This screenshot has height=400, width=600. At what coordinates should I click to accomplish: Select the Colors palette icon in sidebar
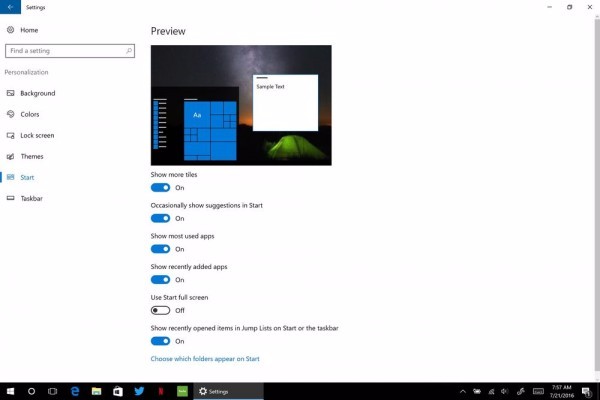tap(11, 114)
